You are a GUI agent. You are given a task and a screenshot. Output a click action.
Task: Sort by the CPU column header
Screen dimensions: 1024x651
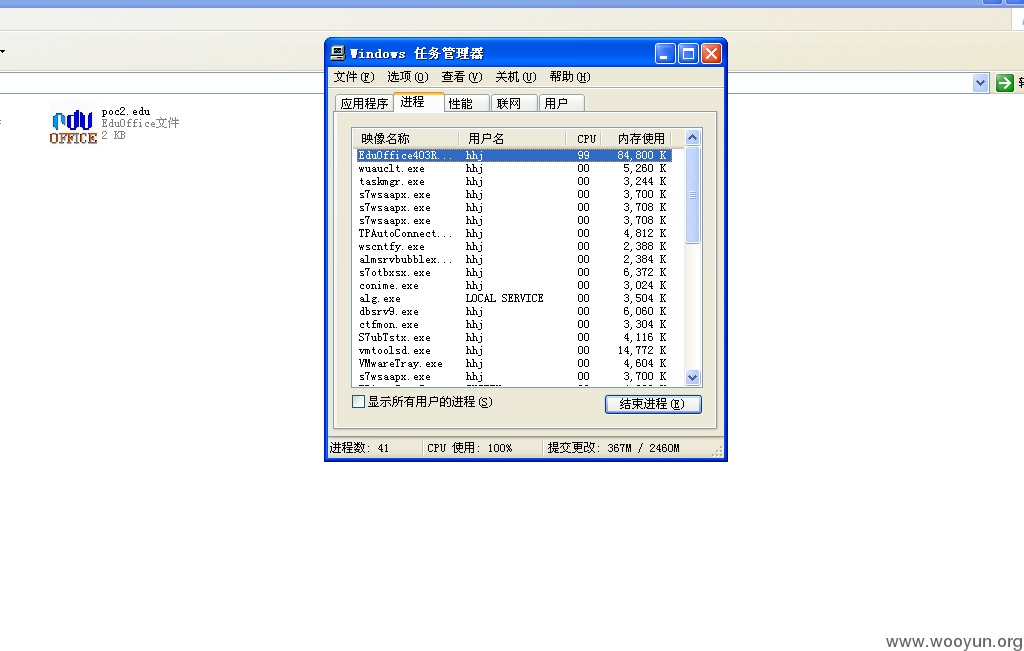click(x=584, y=138)
